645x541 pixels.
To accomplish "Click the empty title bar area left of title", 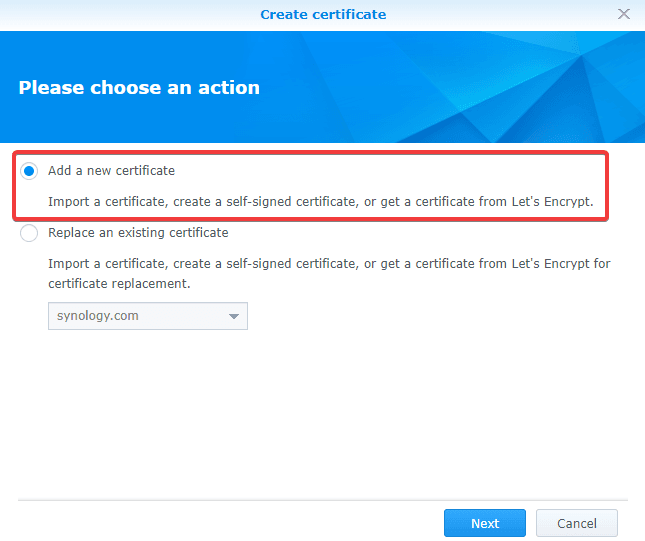I will coord(120,14).
